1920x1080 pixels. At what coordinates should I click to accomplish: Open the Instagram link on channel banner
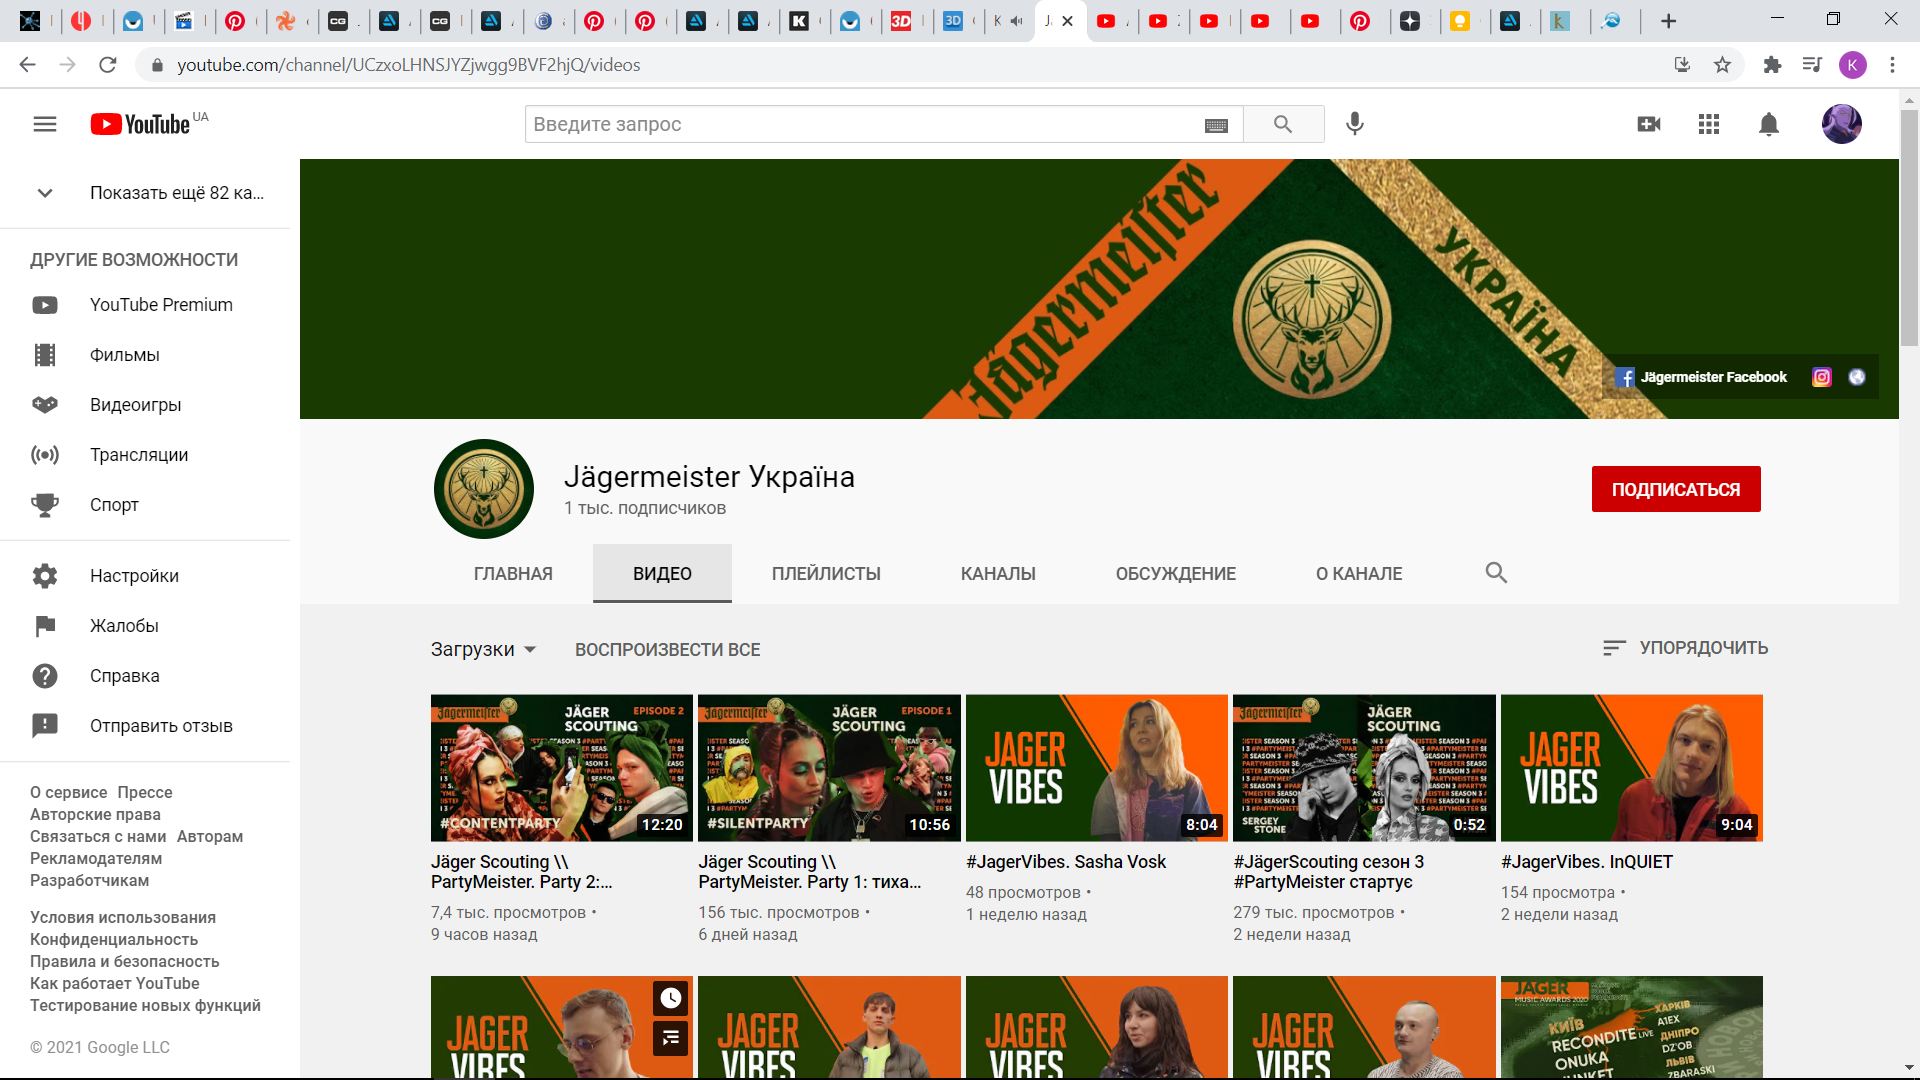[1822, 377]
